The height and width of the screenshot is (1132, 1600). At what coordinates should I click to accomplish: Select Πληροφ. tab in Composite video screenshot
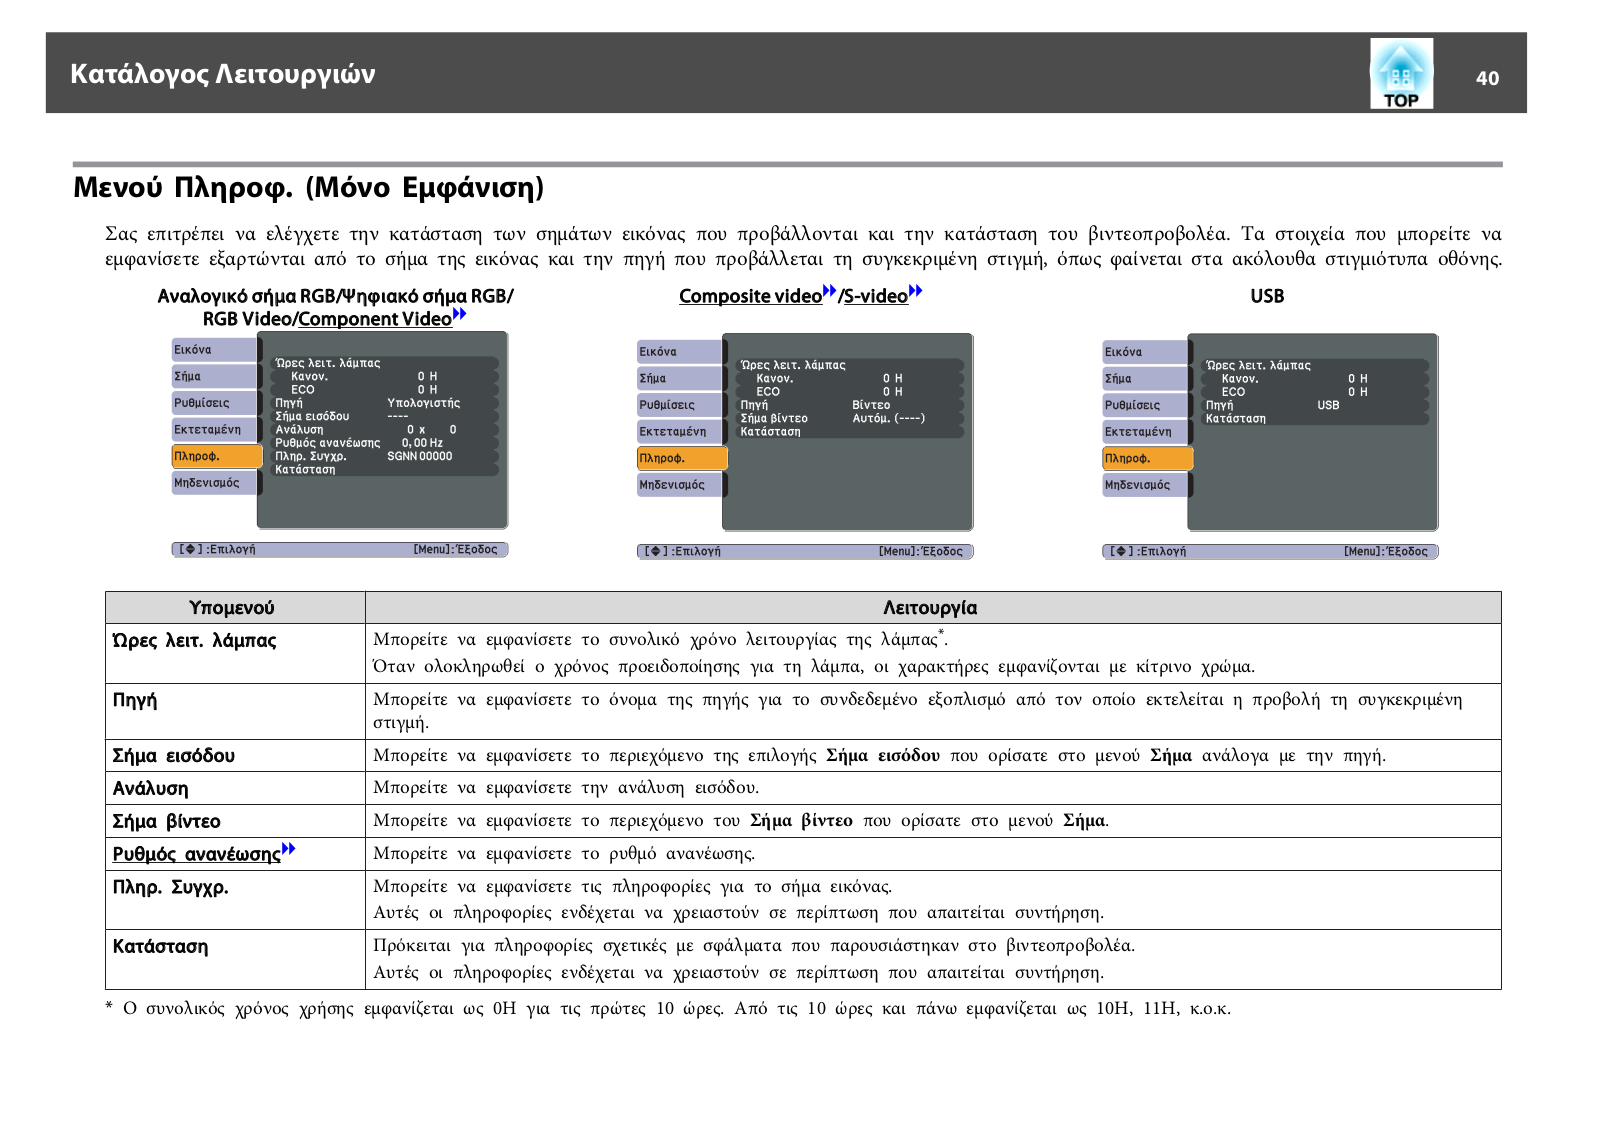[682, 458]
